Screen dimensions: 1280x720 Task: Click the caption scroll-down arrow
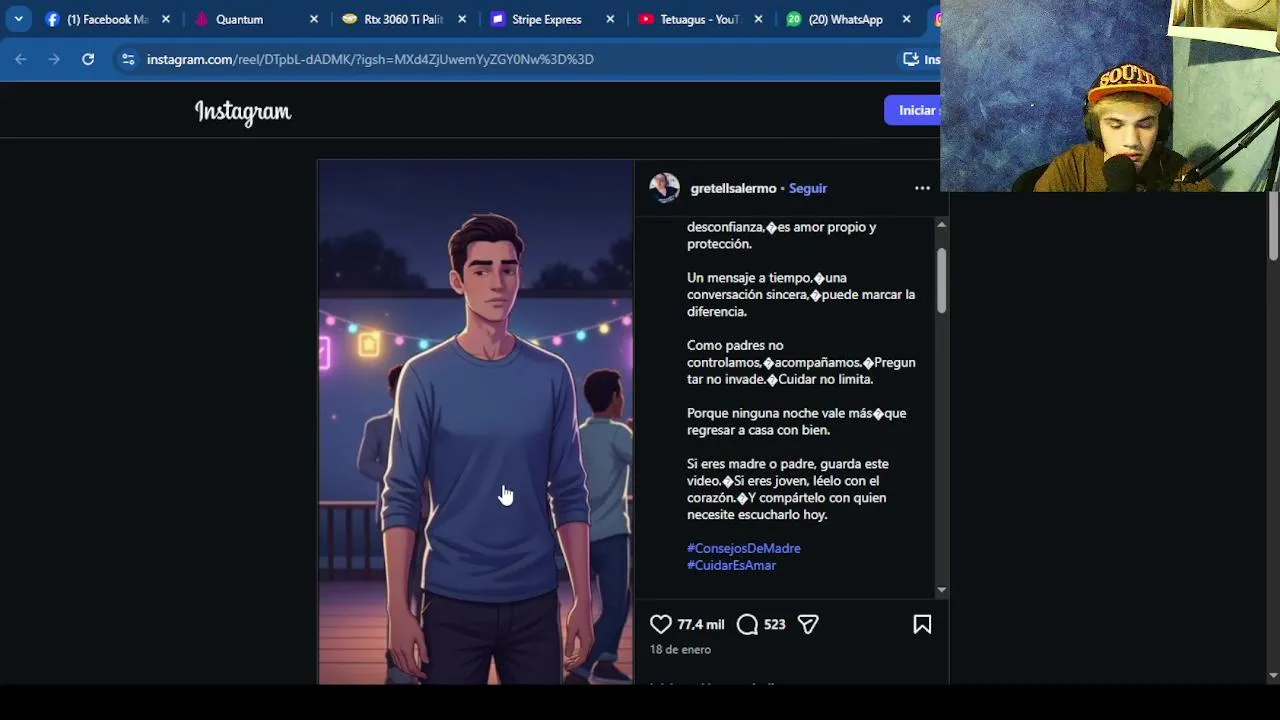(x=941, y=590)
